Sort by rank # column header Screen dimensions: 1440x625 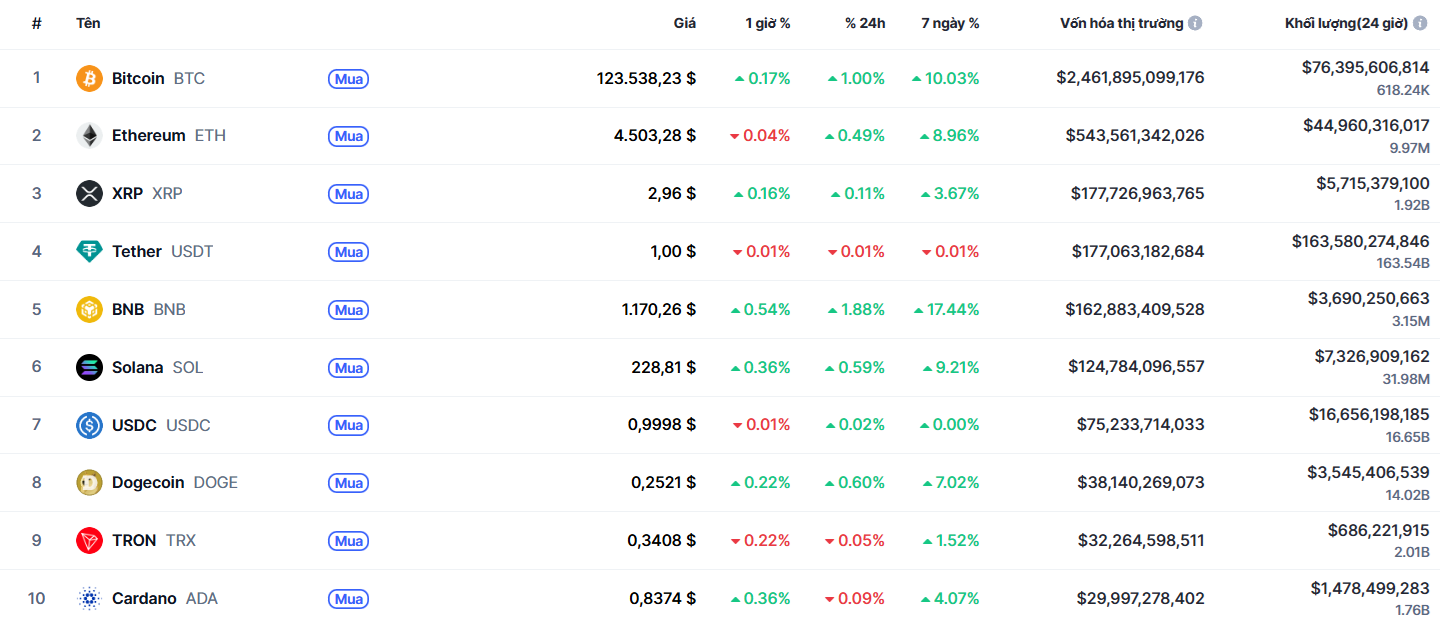37,23
